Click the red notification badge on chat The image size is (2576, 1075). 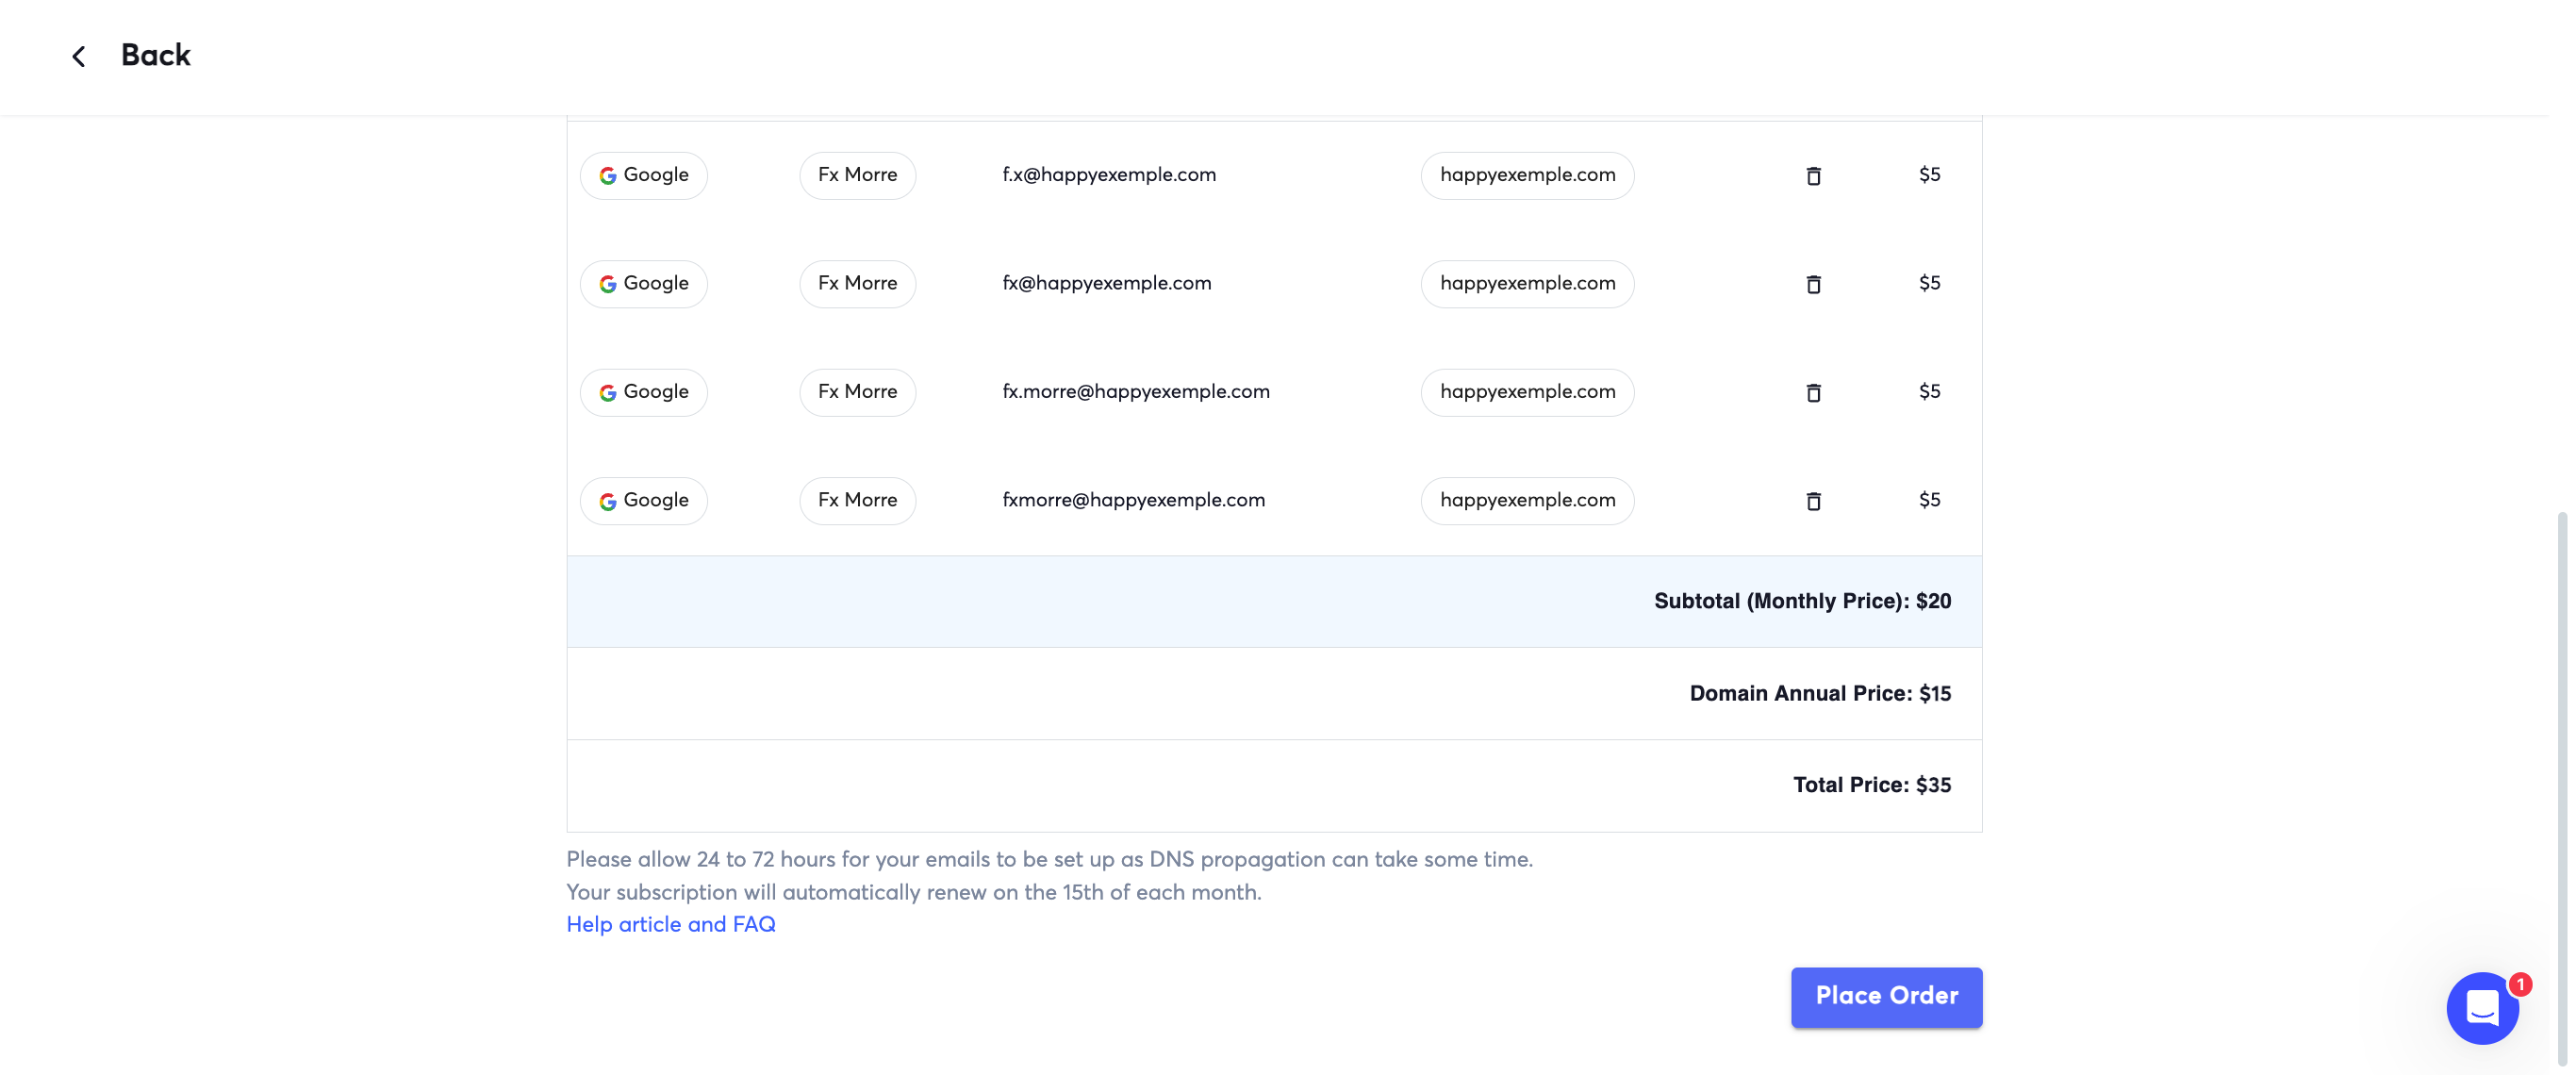(x=2520, y=984)
